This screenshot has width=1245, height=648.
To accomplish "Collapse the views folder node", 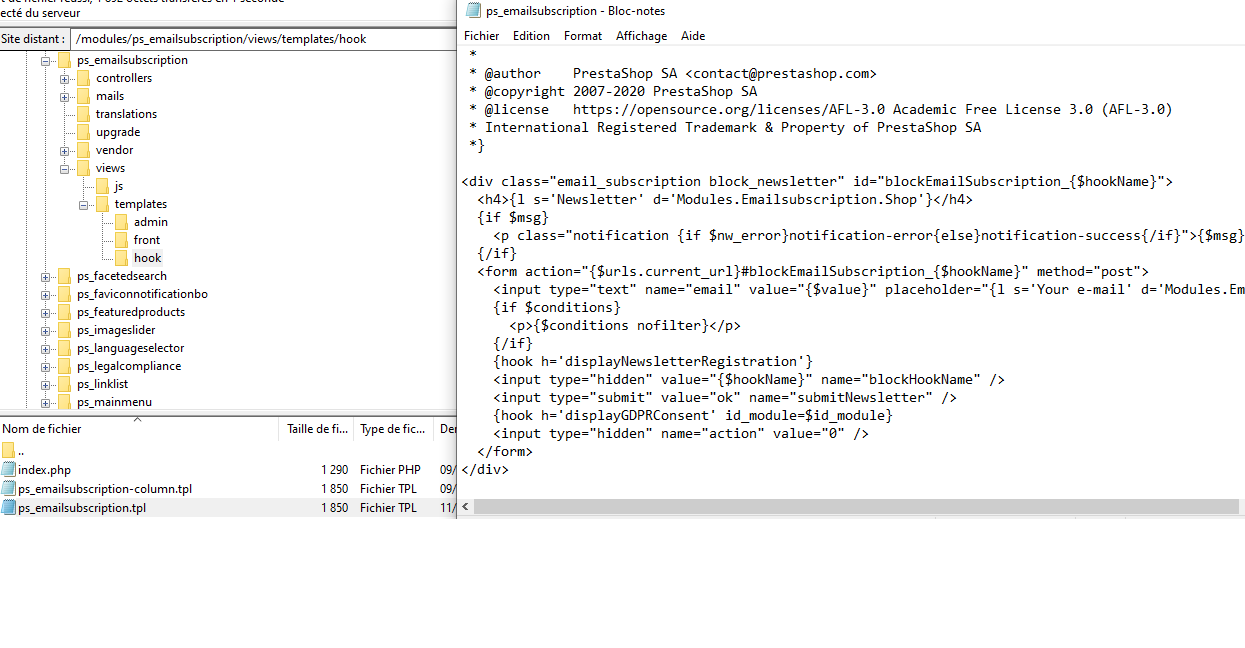I will [x=64, y=168].
